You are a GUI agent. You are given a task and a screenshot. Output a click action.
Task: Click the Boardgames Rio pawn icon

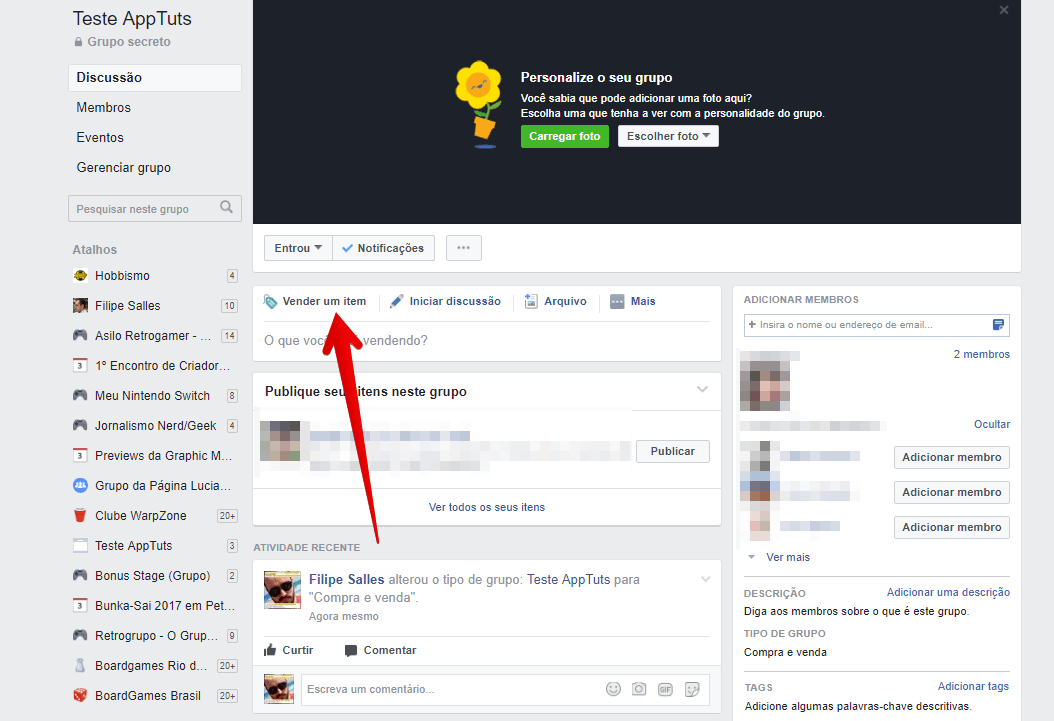(80, 665)
